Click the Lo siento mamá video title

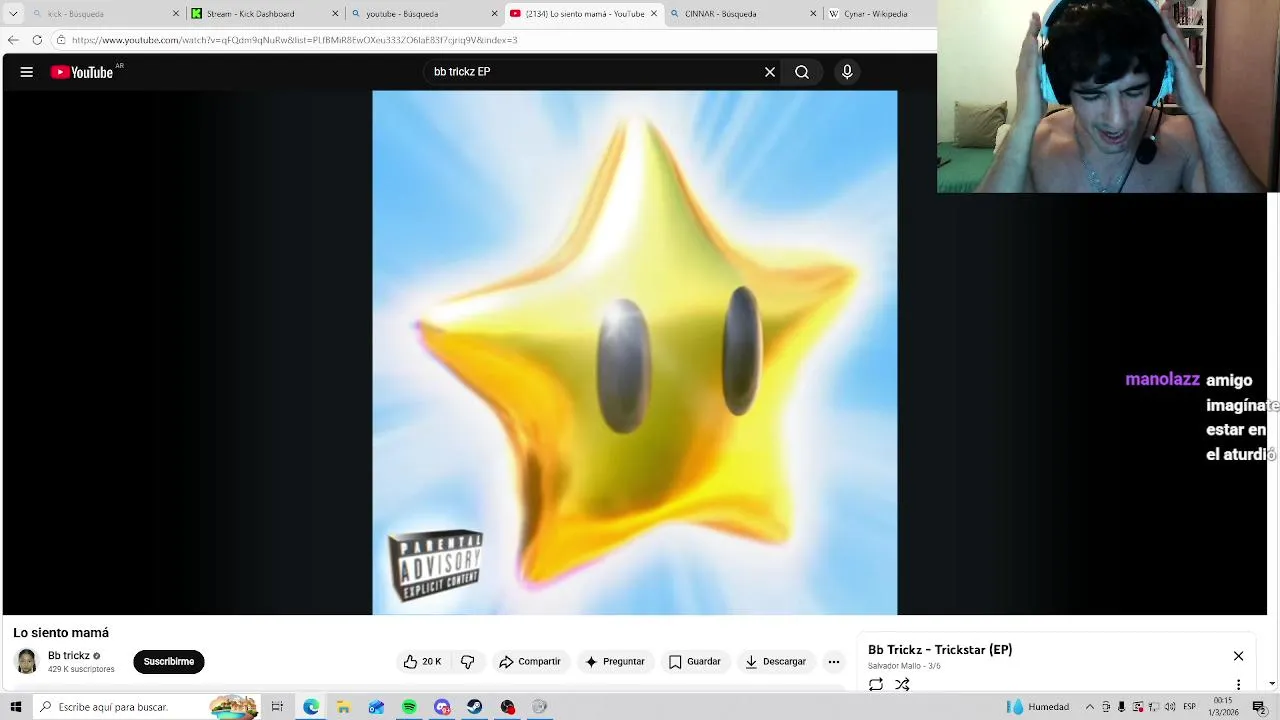pos(61,633)
